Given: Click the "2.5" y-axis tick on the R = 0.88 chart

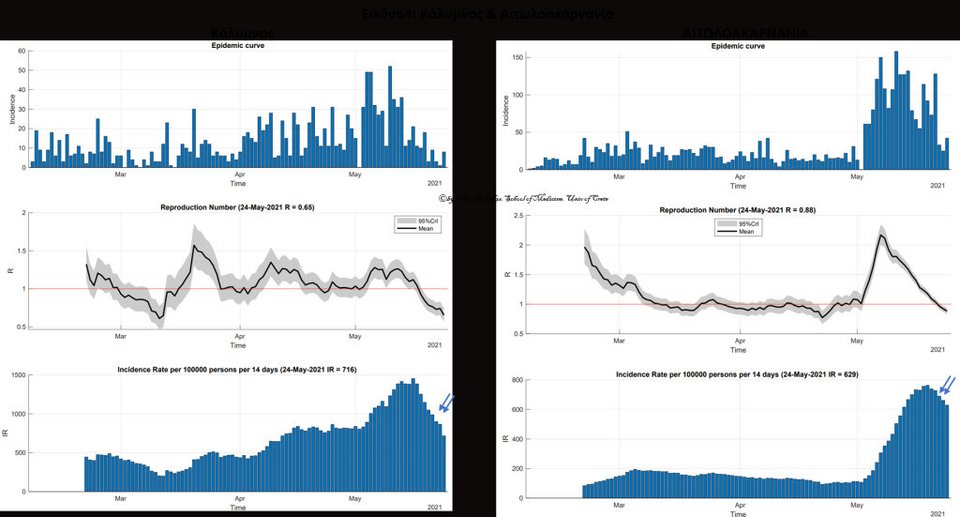Looking at the screenshot, I should 519,216.
